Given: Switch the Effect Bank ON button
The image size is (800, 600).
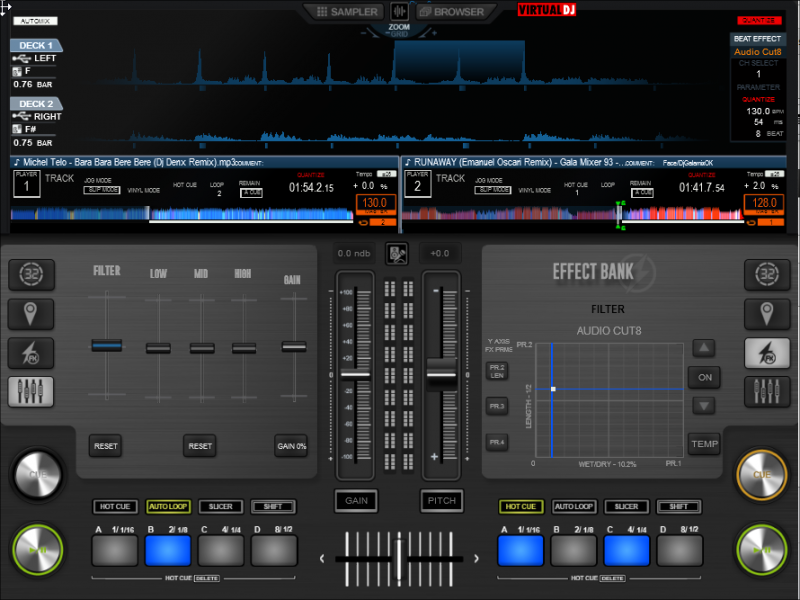Looking at the screenshot, I should click(x=705, y=378).
